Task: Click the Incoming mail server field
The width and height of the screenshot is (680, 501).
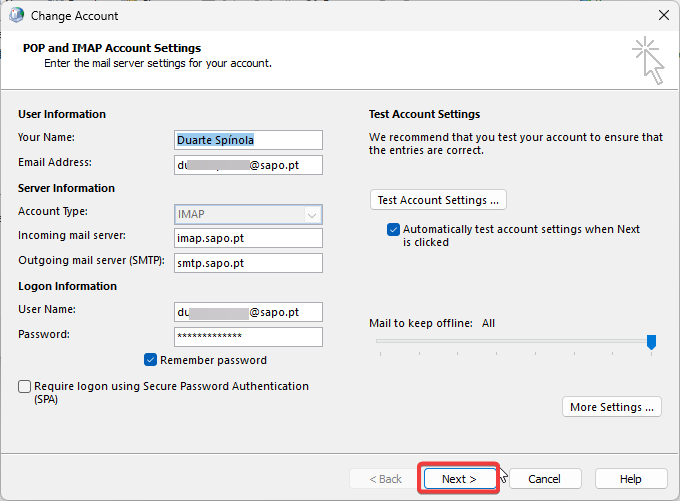Action: tap(248, 238)
